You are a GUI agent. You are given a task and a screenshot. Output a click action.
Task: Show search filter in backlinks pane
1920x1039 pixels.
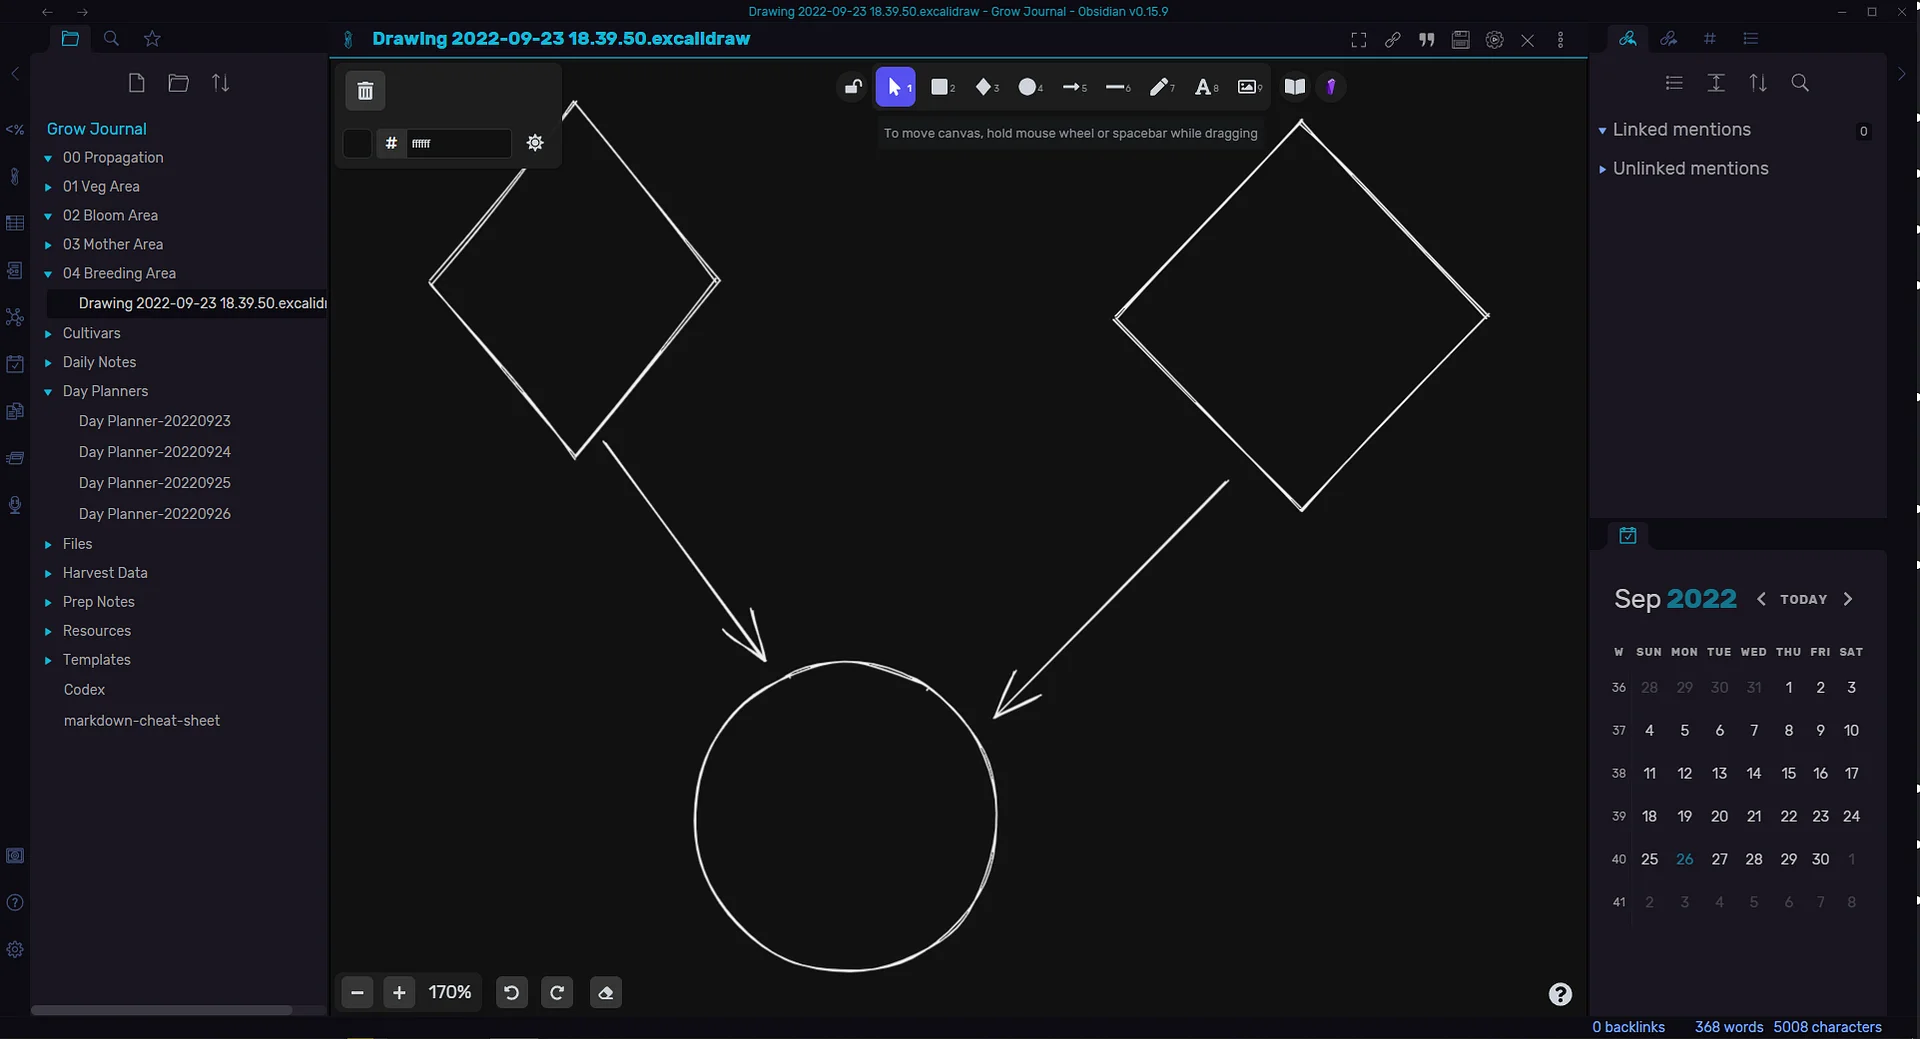[1800, 83]
